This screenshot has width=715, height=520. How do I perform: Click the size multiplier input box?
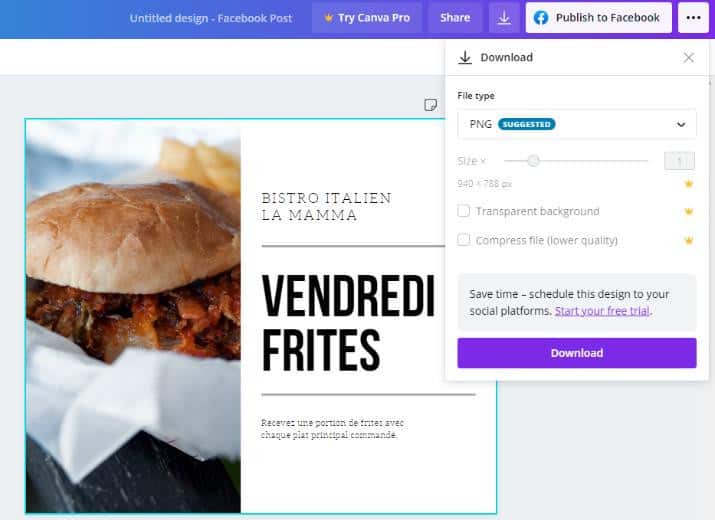tap(679, 161)
